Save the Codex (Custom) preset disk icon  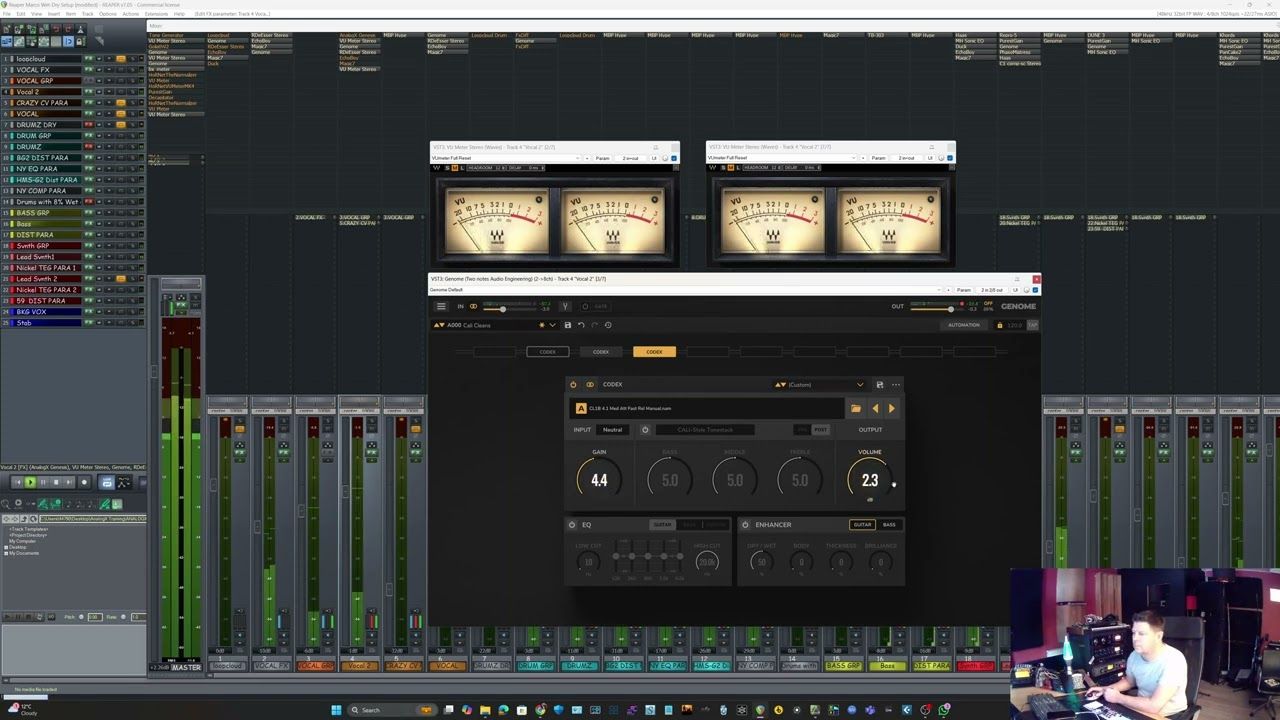pos(879,384)
